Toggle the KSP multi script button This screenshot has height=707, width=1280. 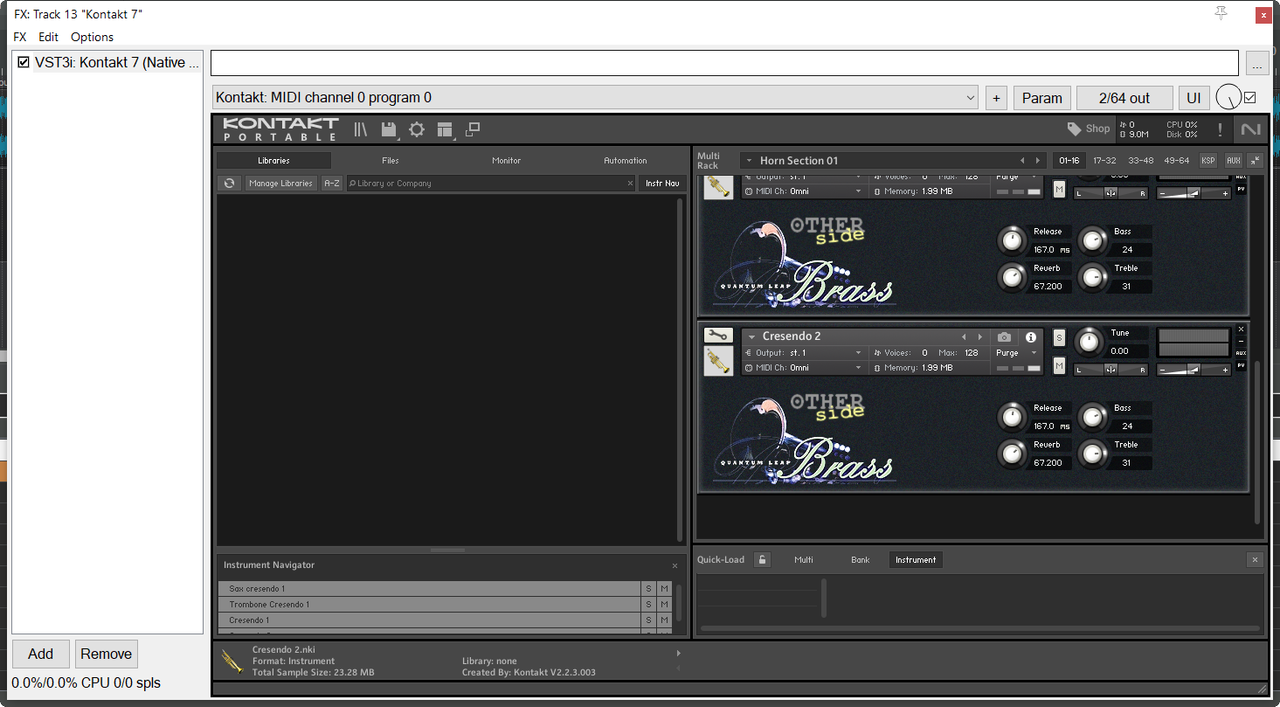pos(1208,160)
